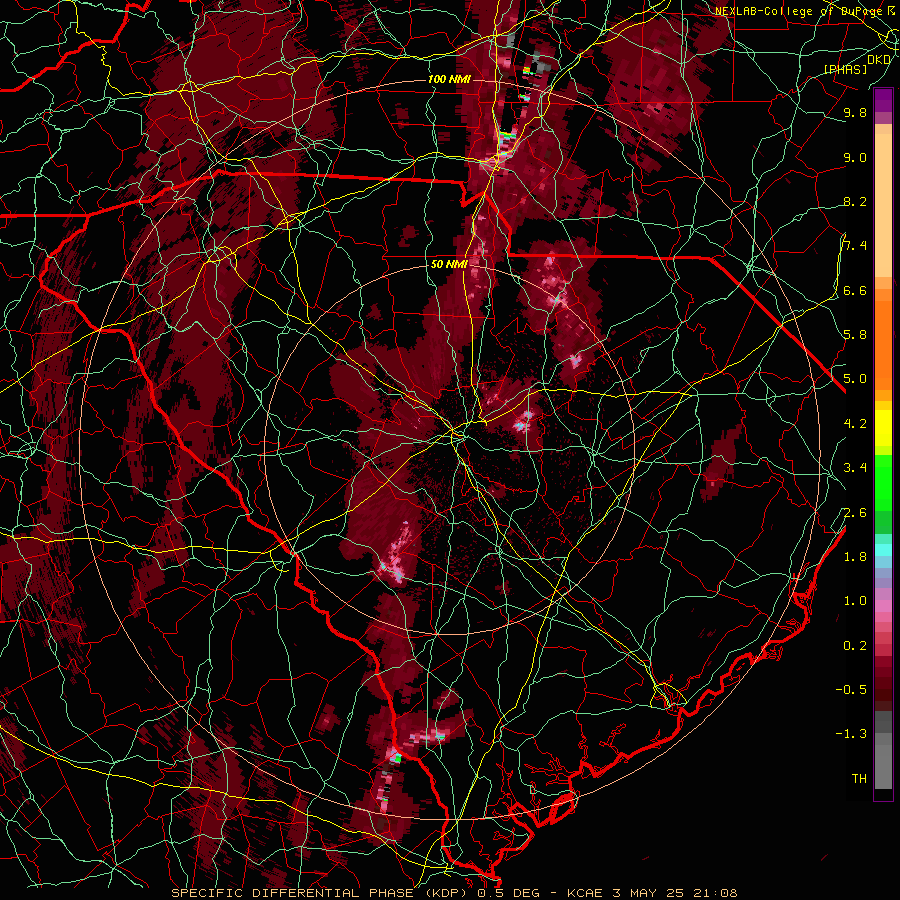Viewport: 900px width, 900px height.
Task: Click the 5.8 scale value
Action: [x=855, y=334]
